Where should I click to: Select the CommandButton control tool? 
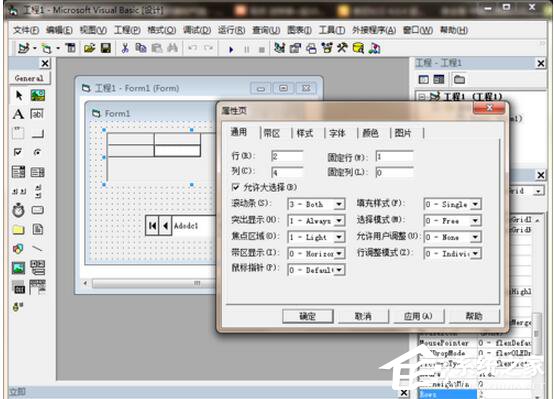pyautogui.click(x=37, y=133)
